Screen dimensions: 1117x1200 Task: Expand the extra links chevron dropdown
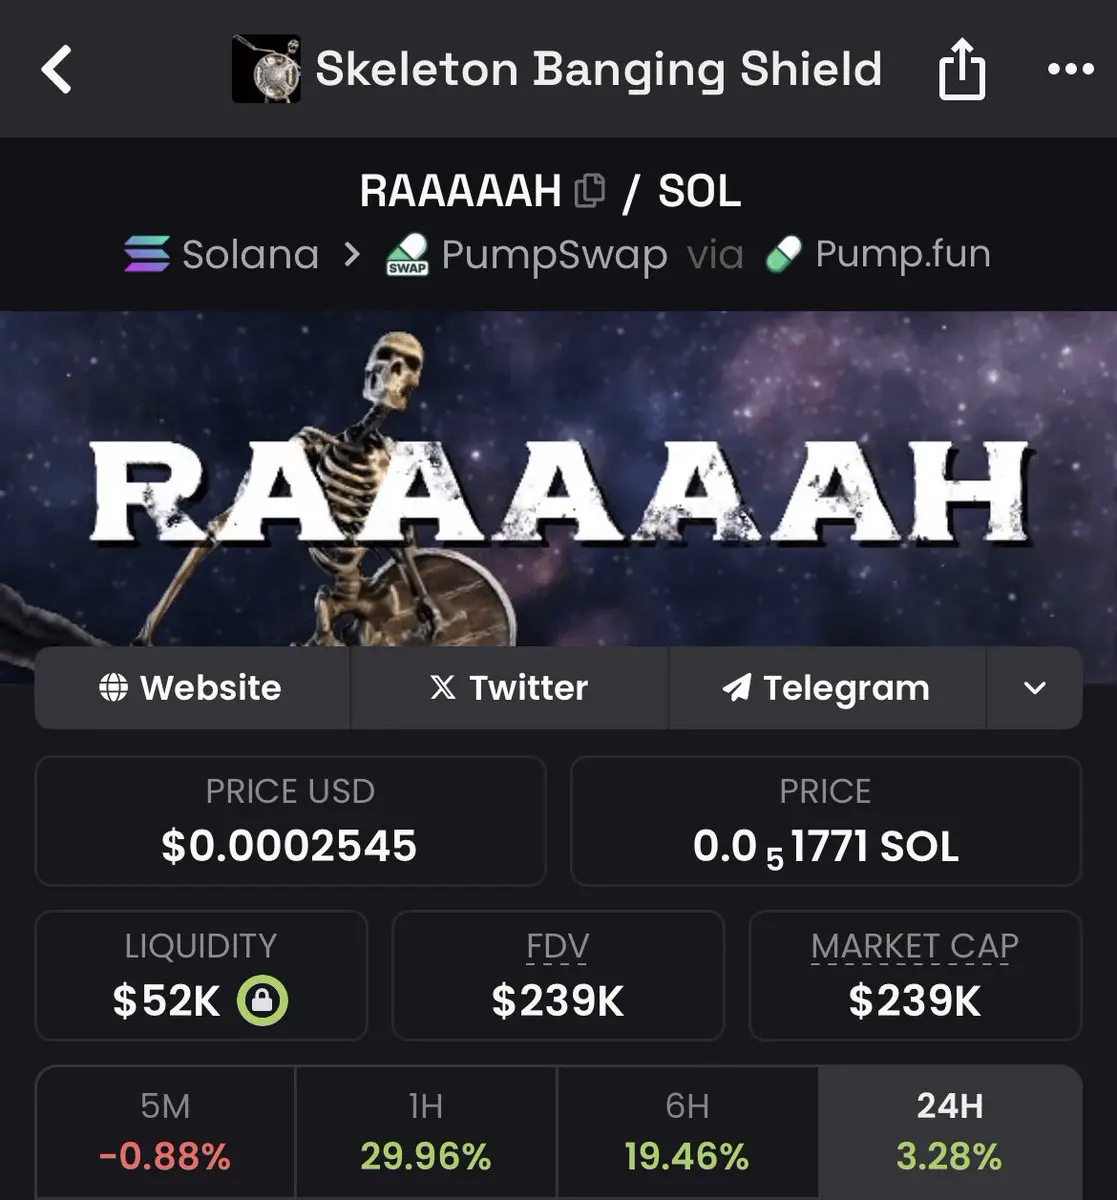coord(1035,688)
